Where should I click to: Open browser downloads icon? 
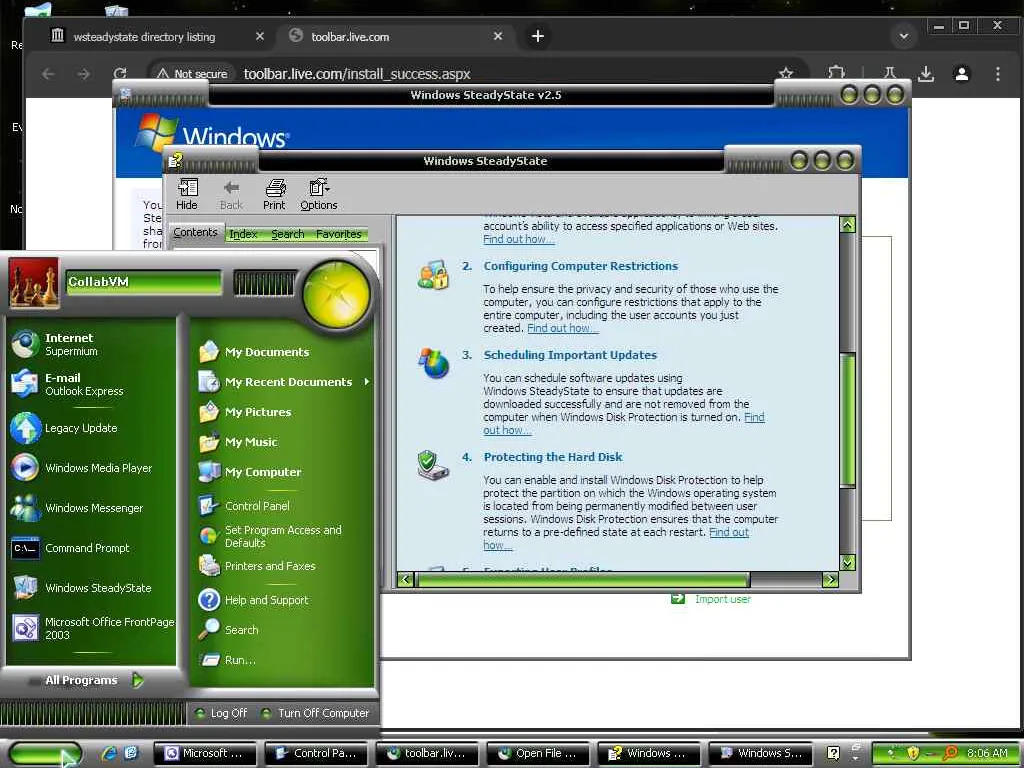pyautogui.click(x=925, y=74)
